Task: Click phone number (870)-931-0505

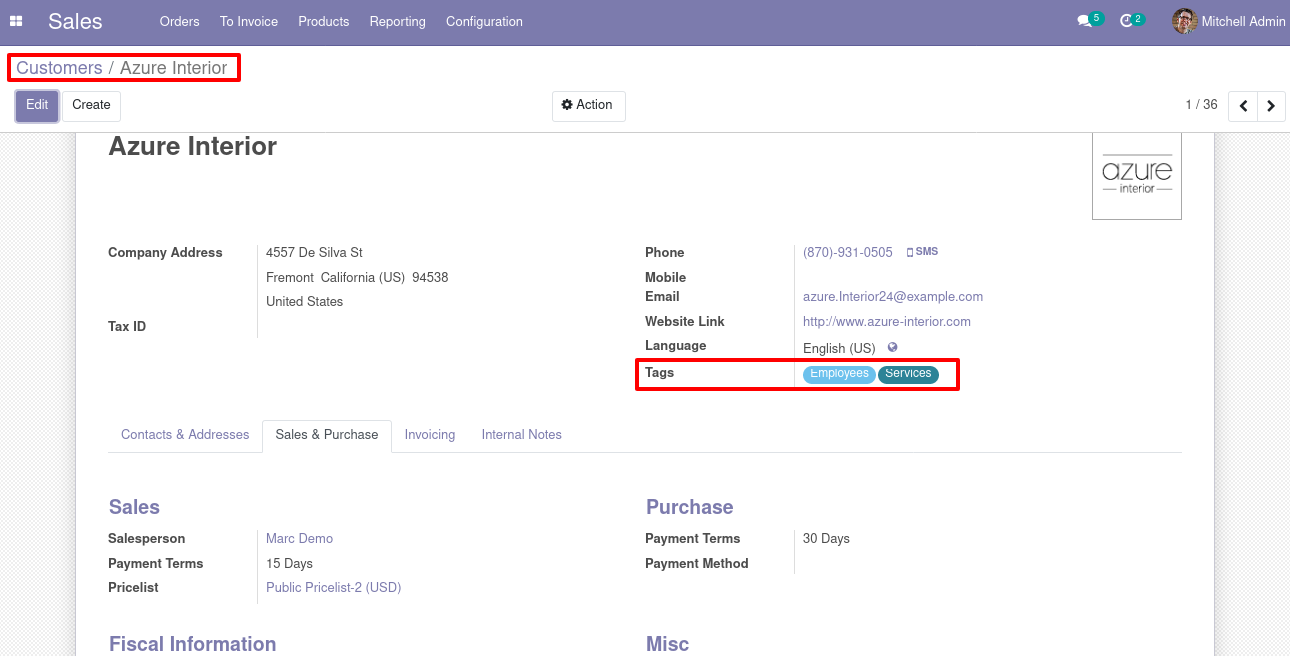Action: pyautogui.click(x=848, y=253)
